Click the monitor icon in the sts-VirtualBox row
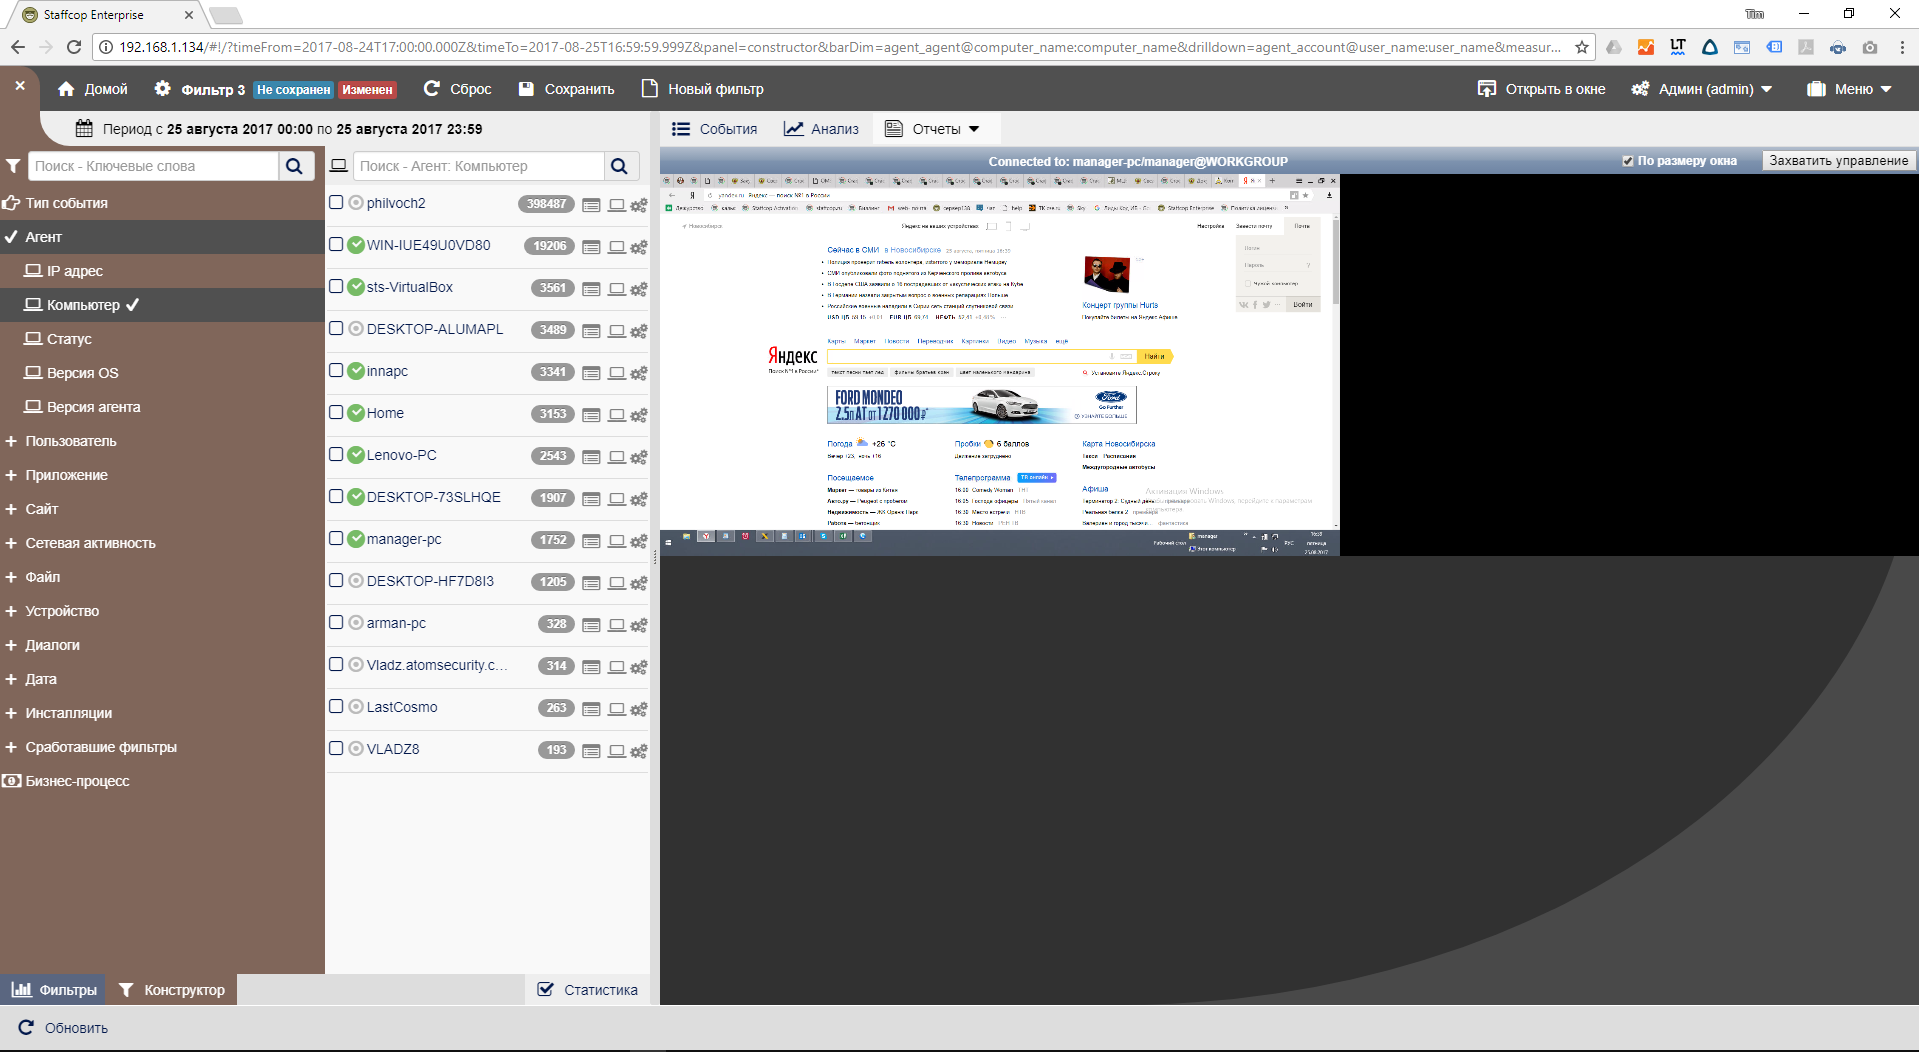 617,289
